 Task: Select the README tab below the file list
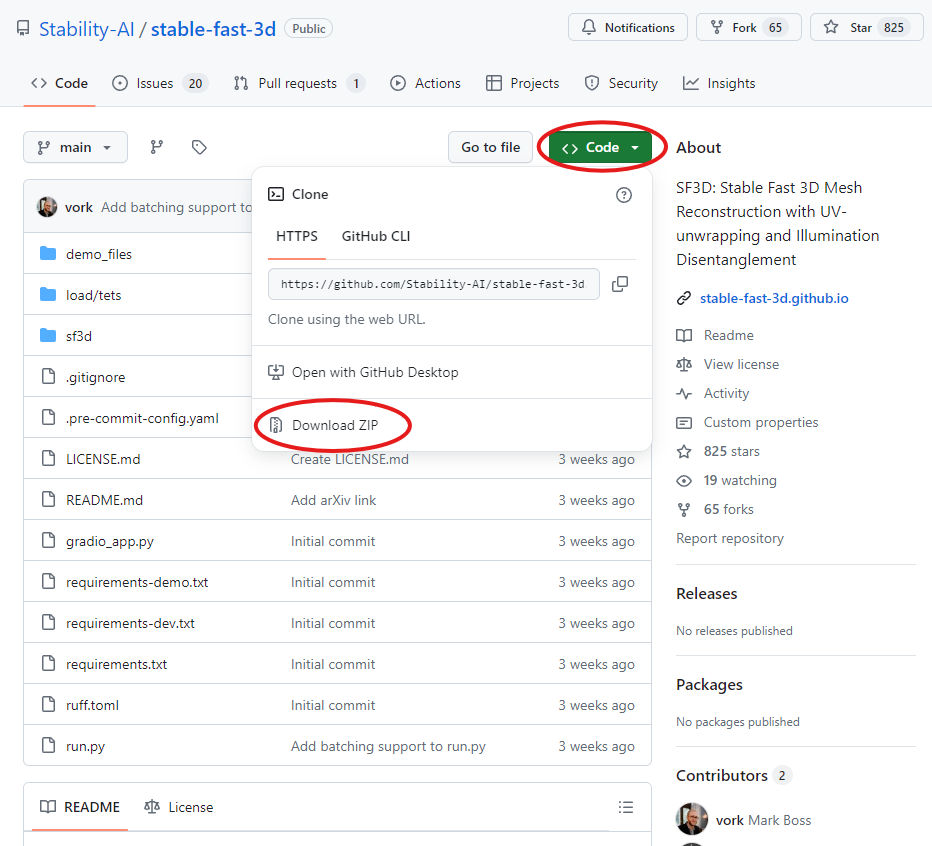coord(80,807)
